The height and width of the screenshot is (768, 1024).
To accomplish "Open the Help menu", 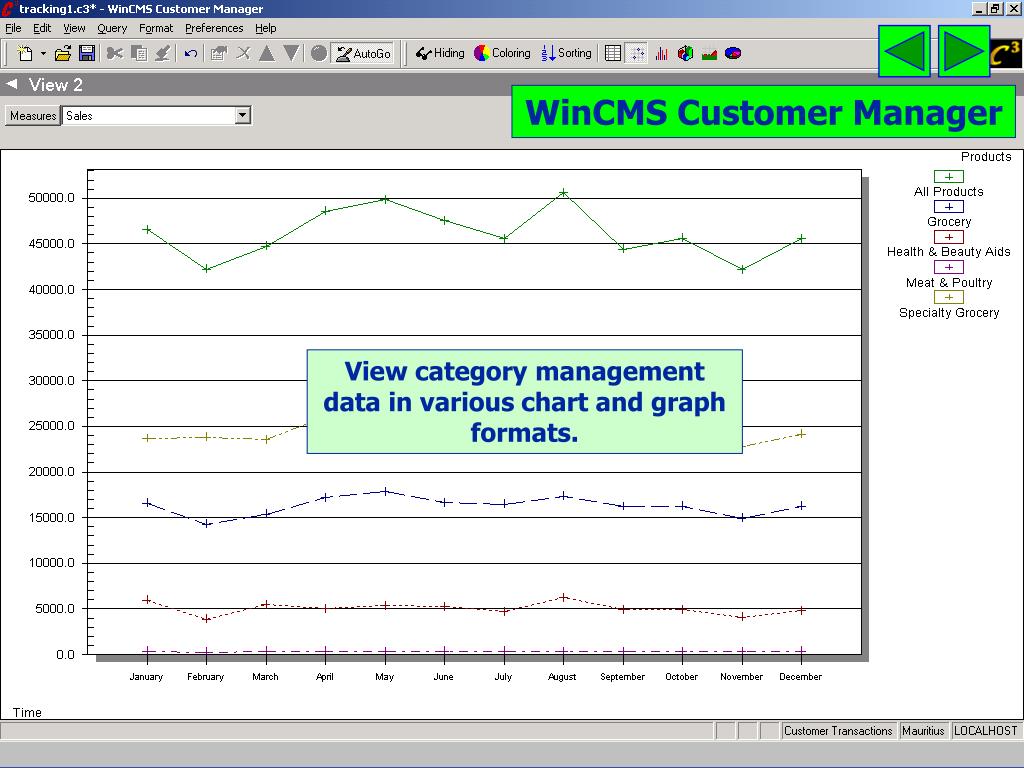I will (265, 28).
